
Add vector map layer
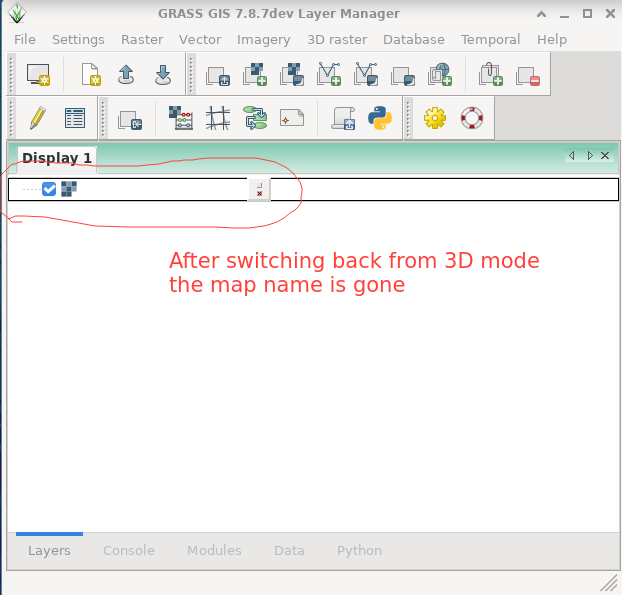click(x=329, y=75)
